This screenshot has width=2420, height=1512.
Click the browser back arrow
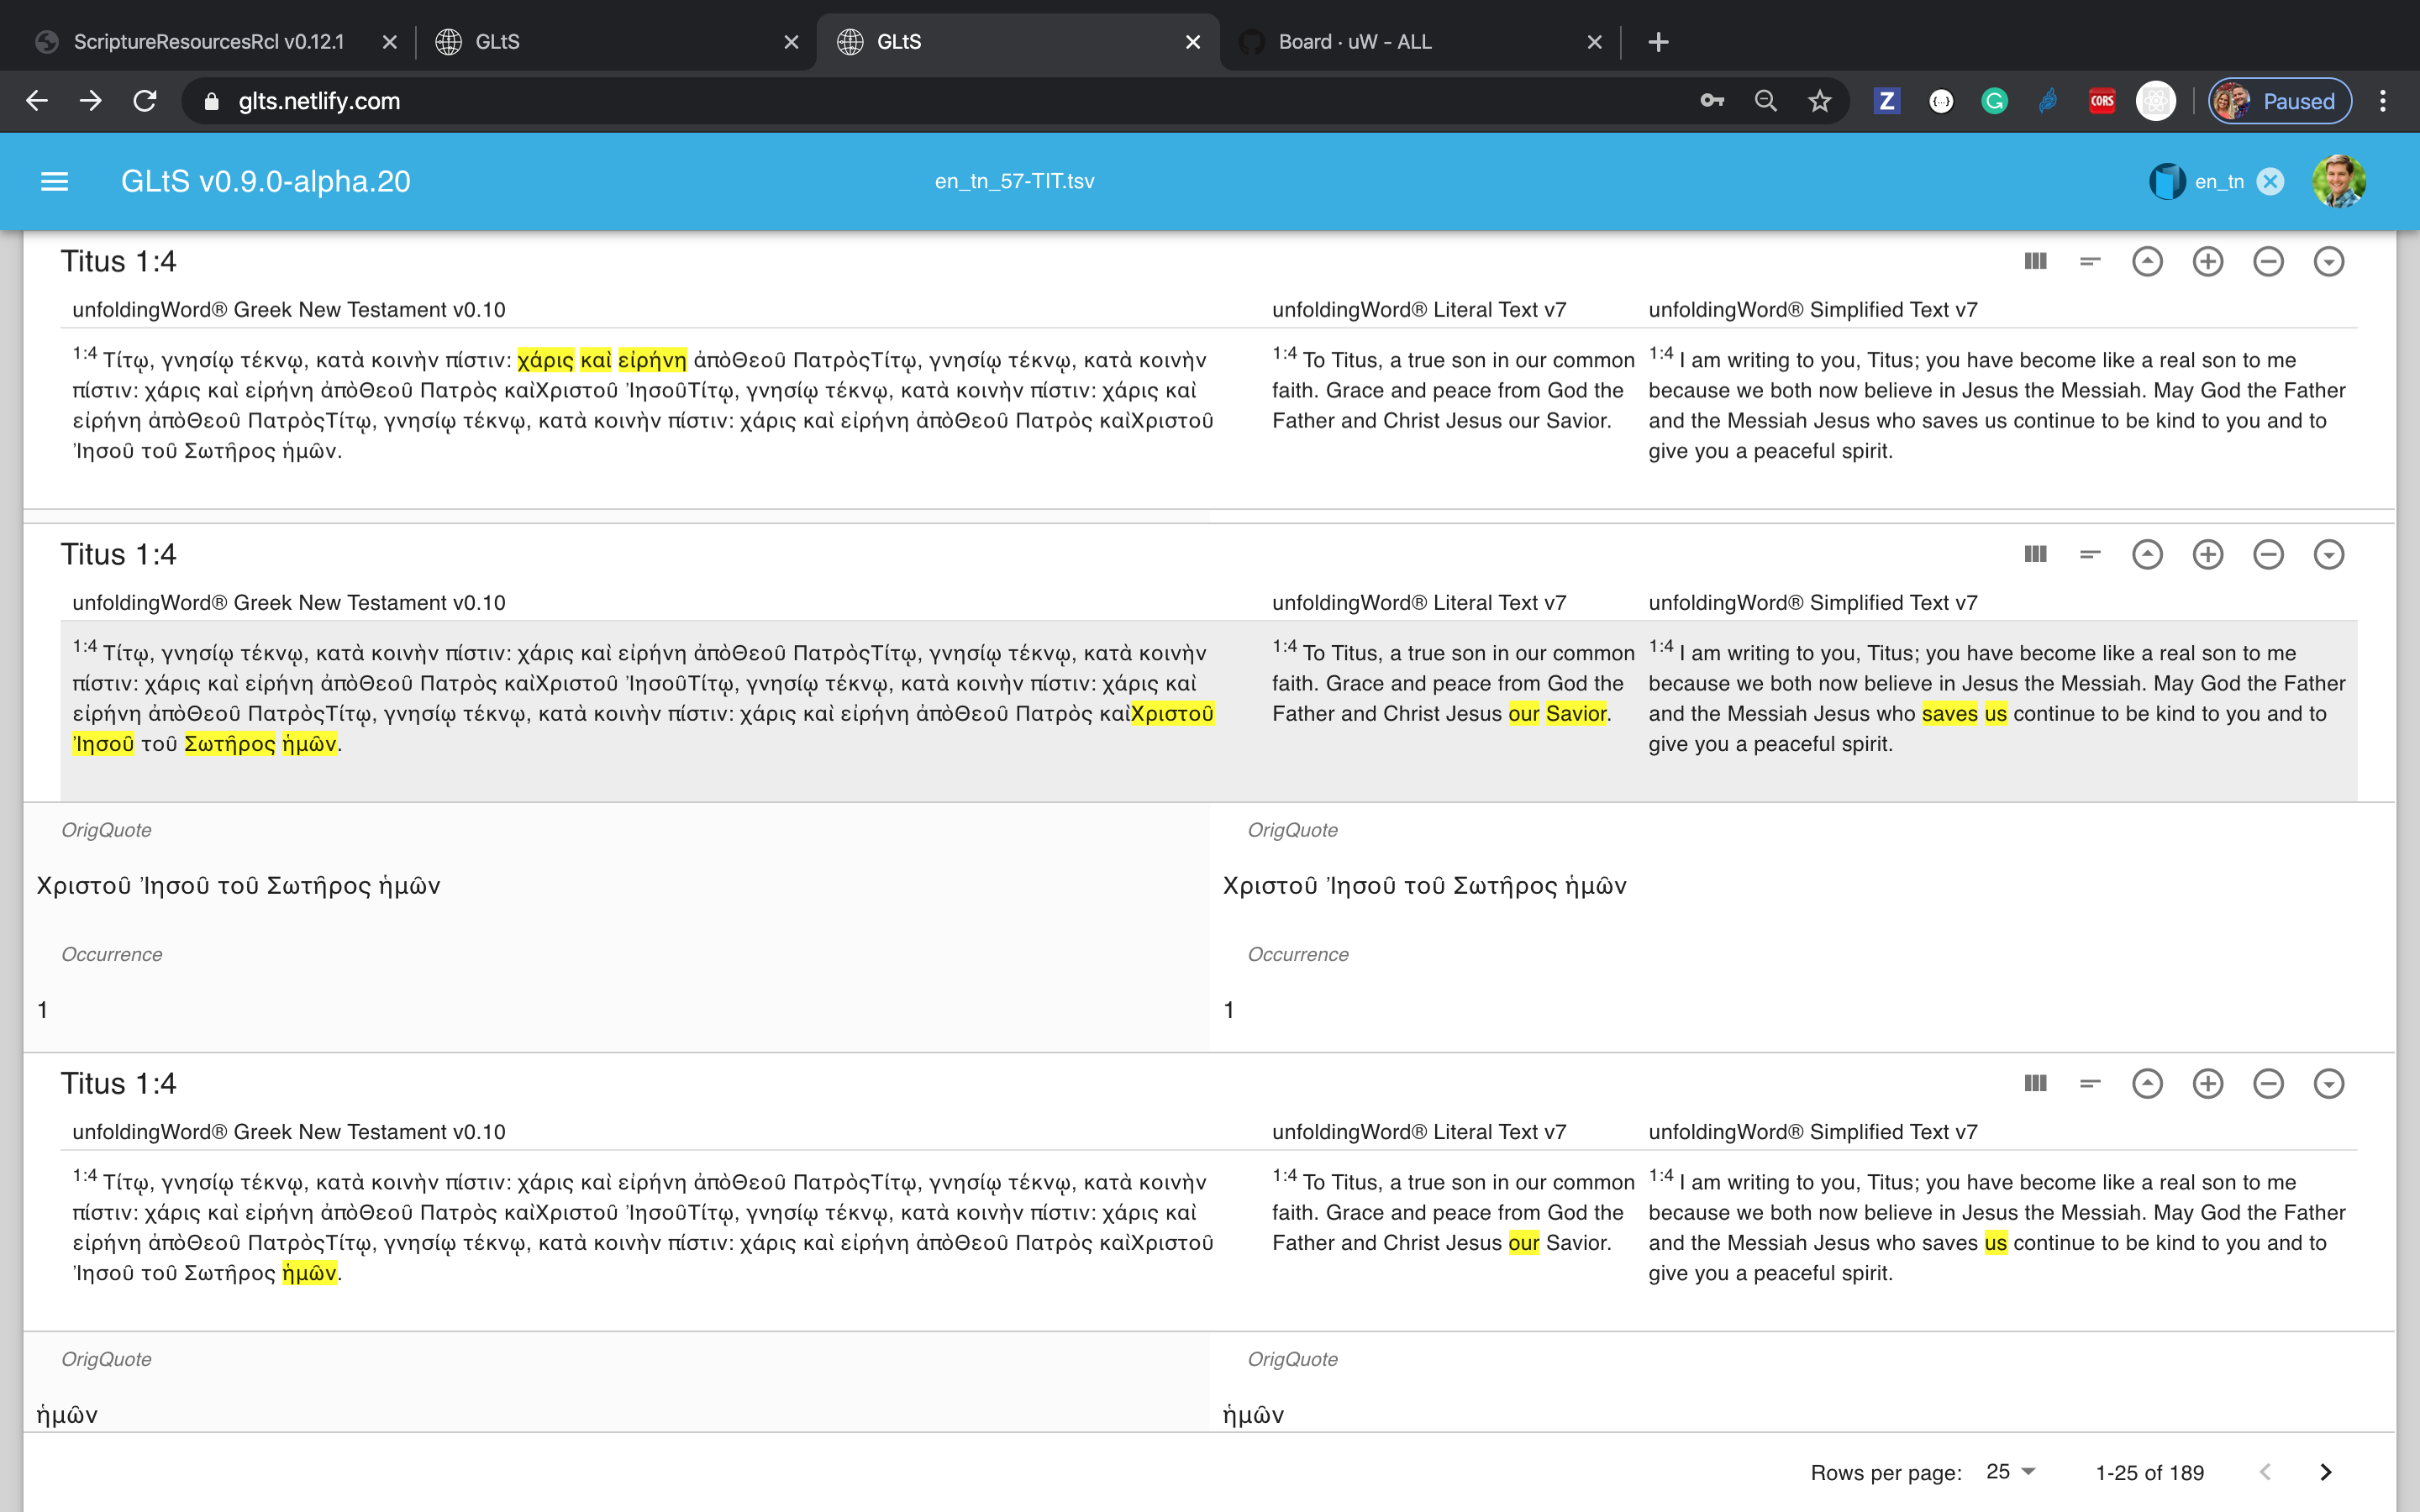[37, 101]
